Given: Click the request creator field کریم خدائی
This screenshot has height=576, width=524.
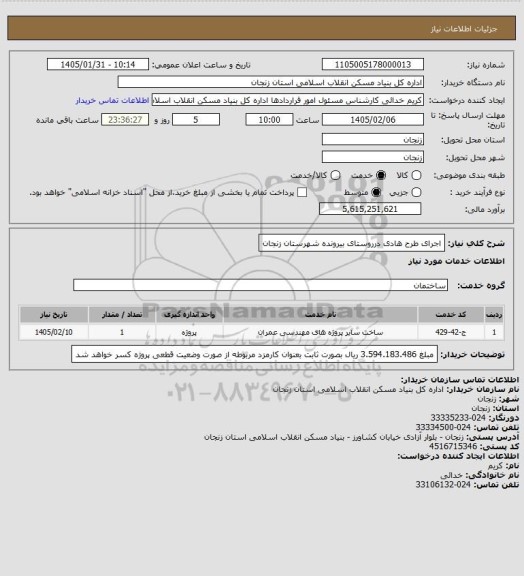Looking at the screenshot, I should [287, 100].
